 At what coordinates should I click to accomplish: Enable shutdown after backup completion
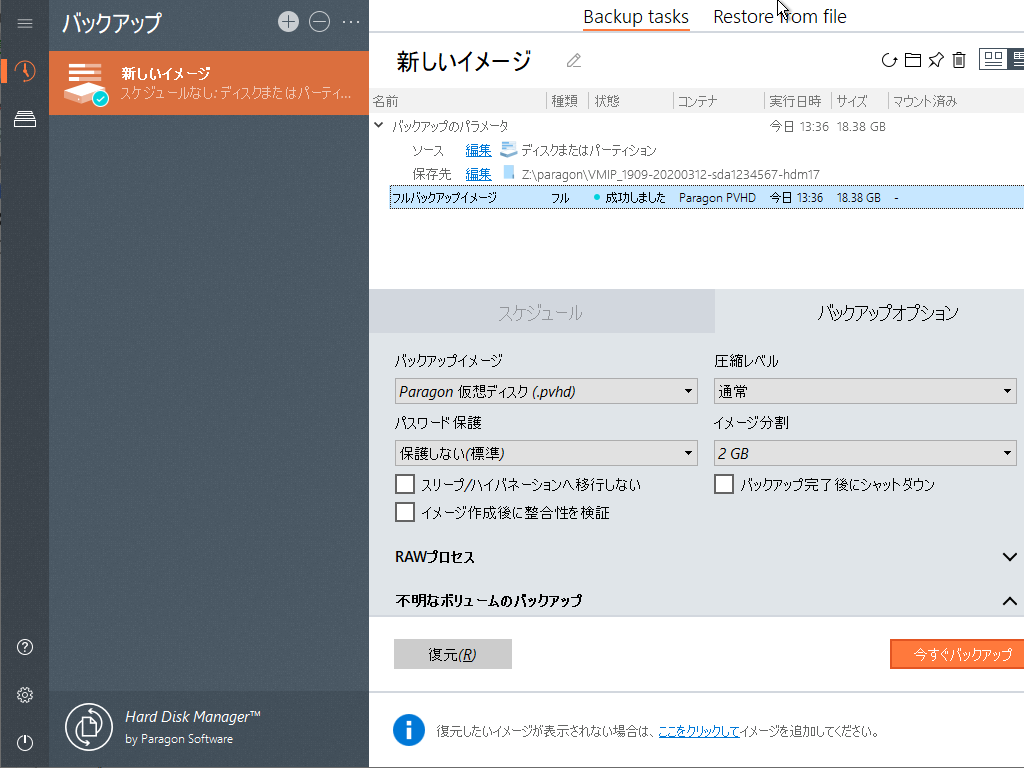click(x=724, y=483)
